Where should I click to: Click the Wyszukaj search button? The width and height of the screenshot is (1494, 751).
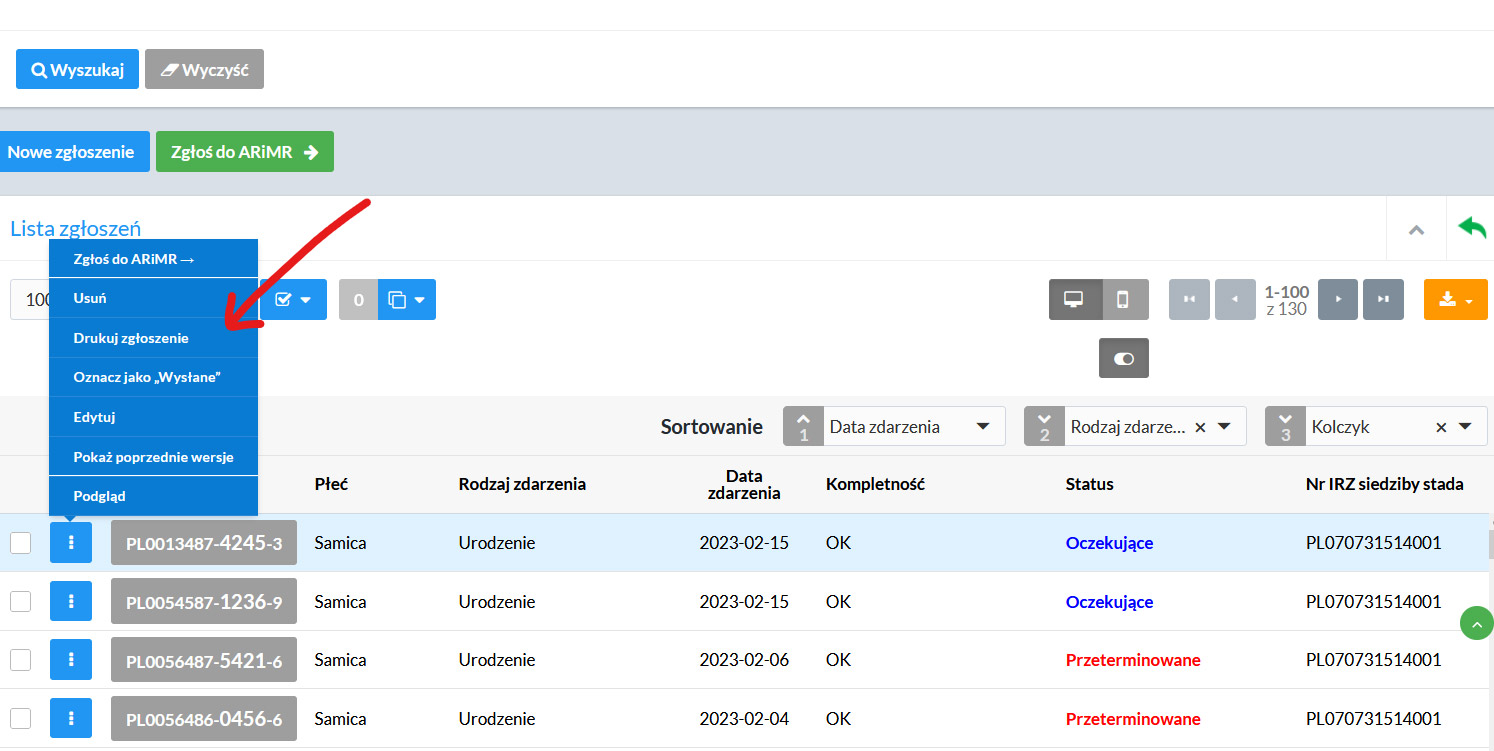click(x=77, y=70)
